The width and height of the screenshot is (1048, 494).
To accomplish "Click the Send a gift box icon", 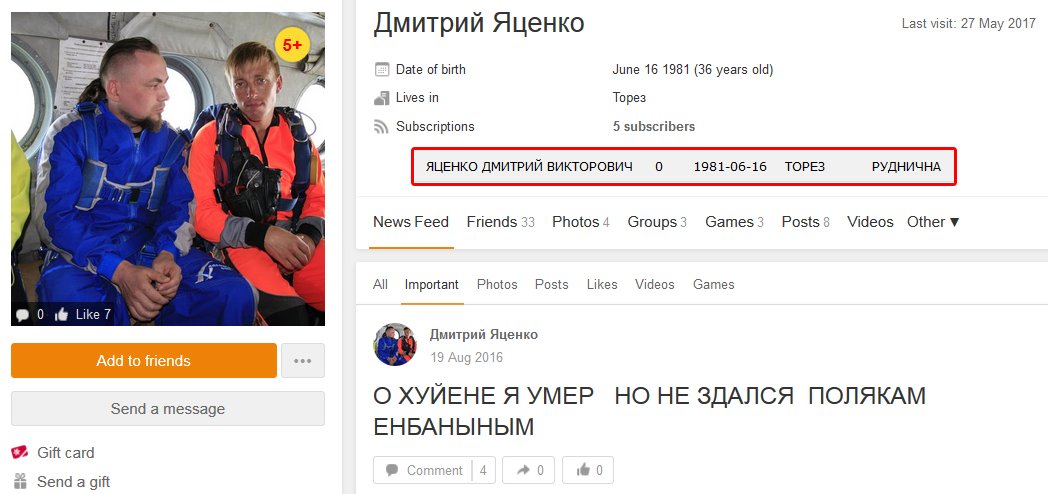I will pos(20,481).
